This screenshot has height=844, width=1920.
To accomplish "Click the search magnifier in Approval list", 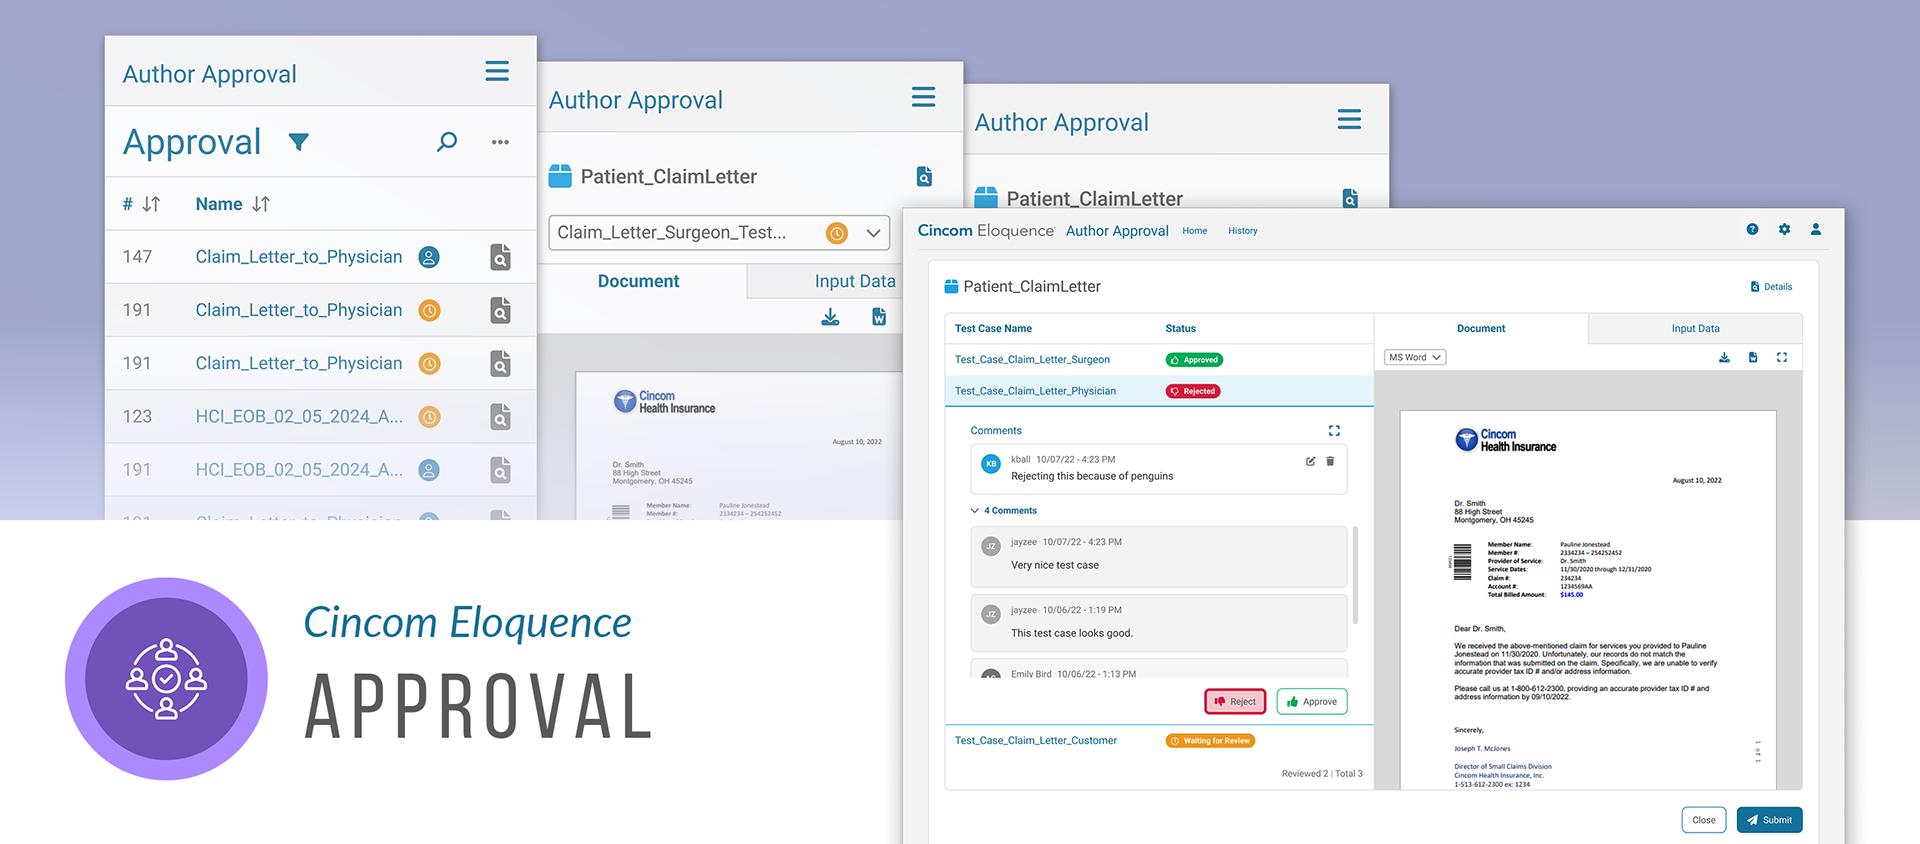I will click(x=447, y=142).
